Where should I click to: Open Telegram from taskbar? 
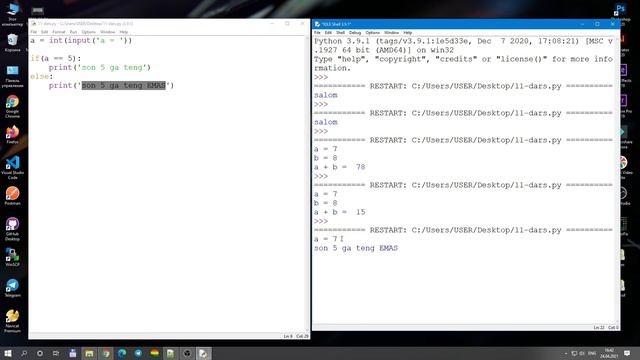(x=138, y=353)
